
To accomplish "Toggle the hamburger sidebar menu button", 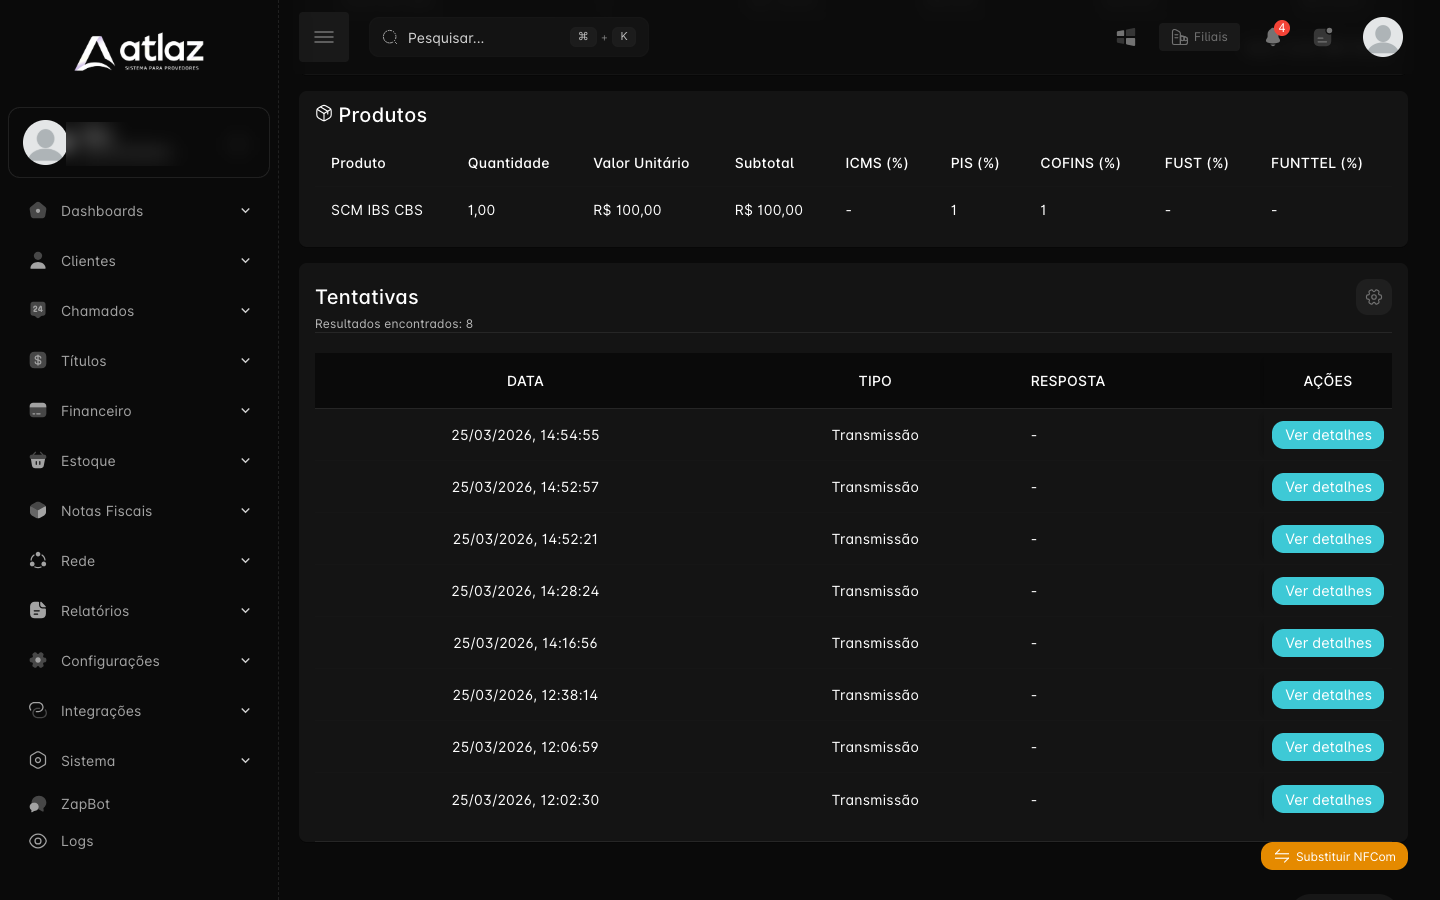I will point(324,37).
